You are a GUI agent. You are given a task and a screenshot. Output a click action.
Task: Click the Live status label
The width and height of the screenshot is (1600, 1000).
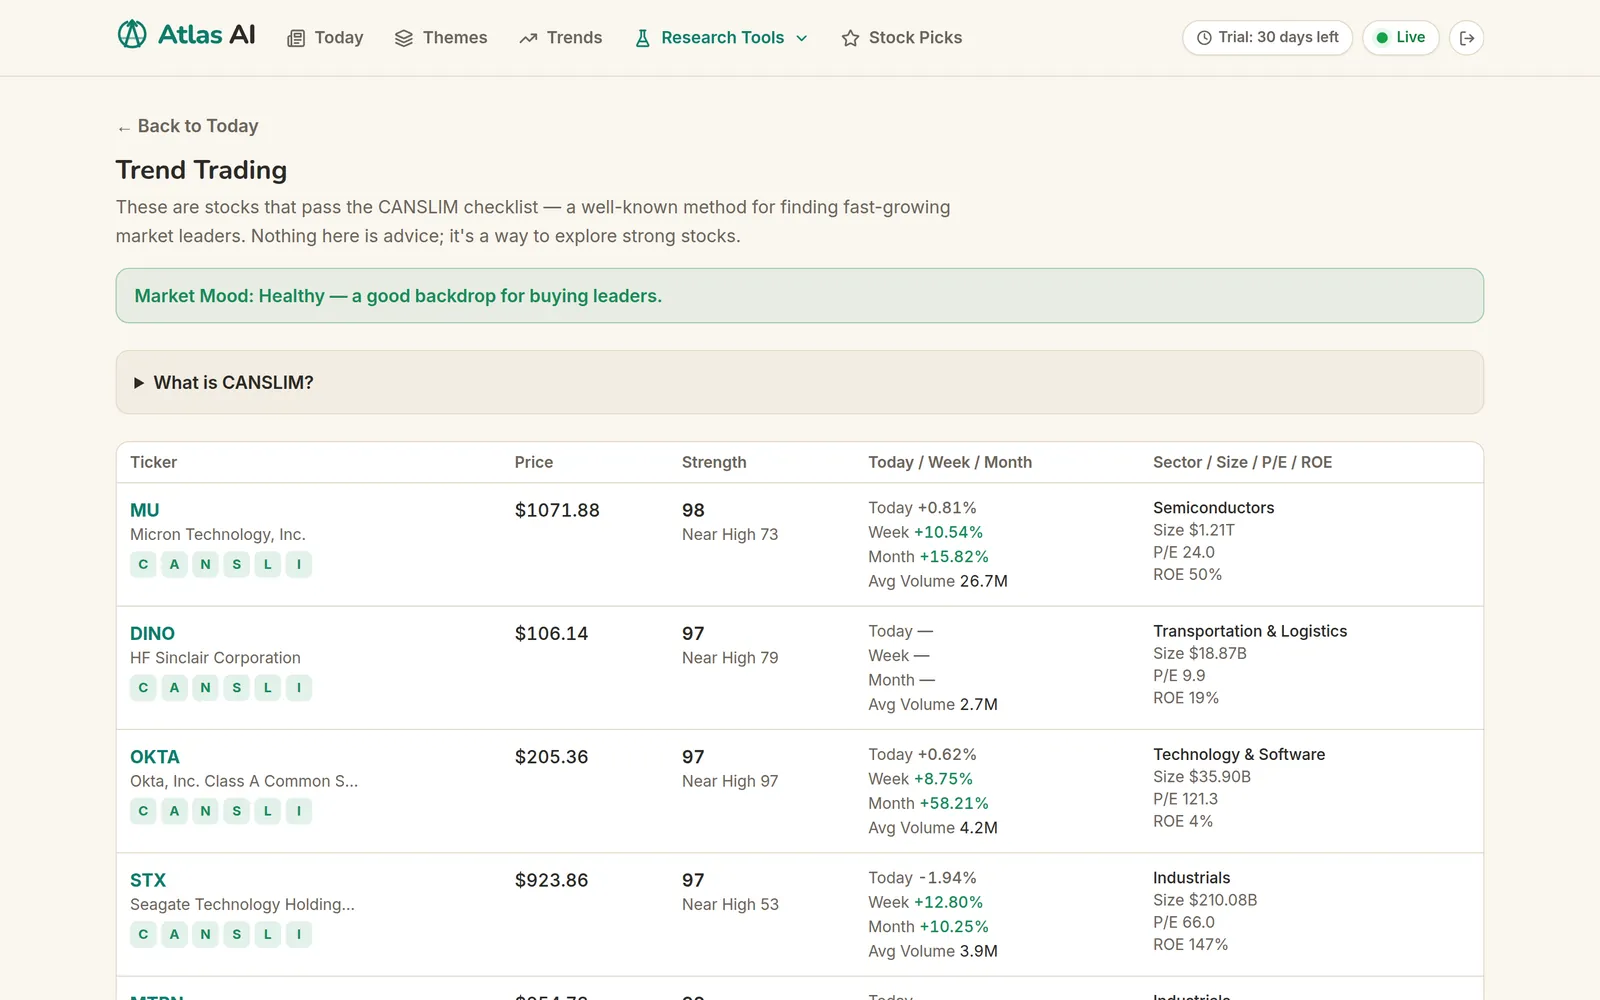pos(1410,38)
